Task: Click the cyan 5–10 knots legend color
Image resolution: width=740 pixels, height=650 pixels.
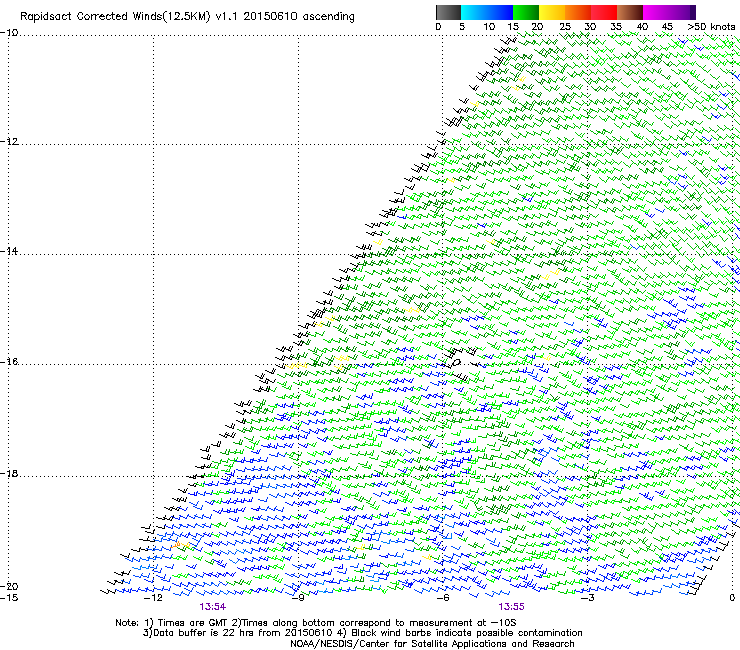Action: (x=474, y=12)
